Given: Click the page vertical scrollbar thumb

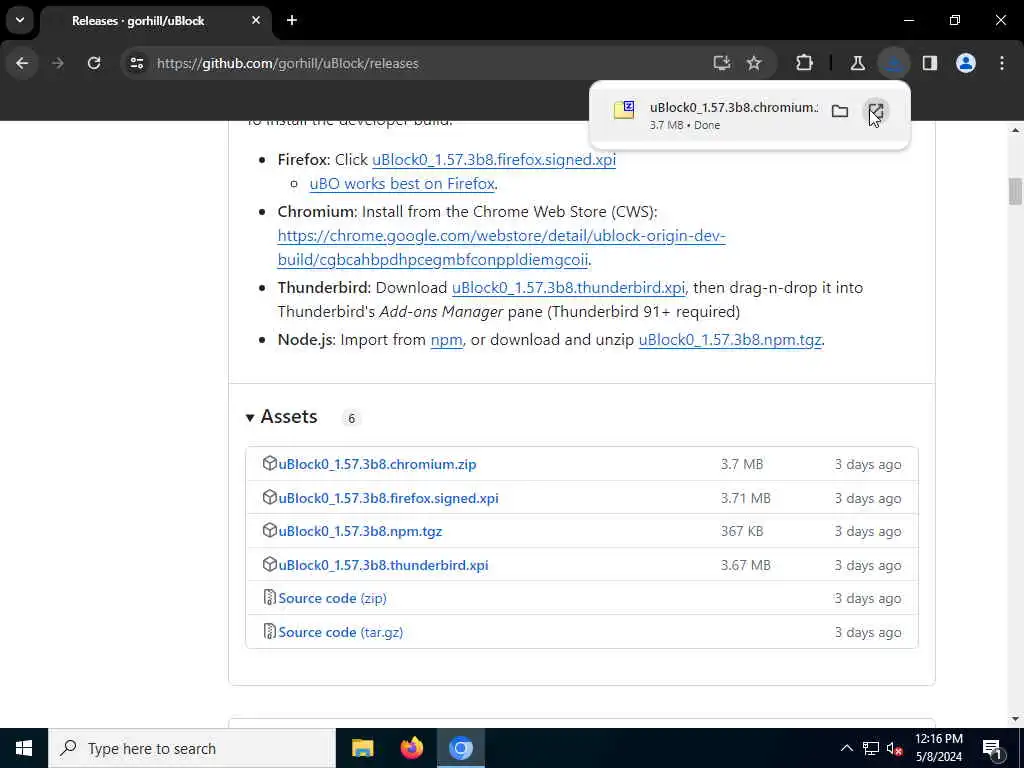Looking at the screenshot, I should (x=1015, y=191).
